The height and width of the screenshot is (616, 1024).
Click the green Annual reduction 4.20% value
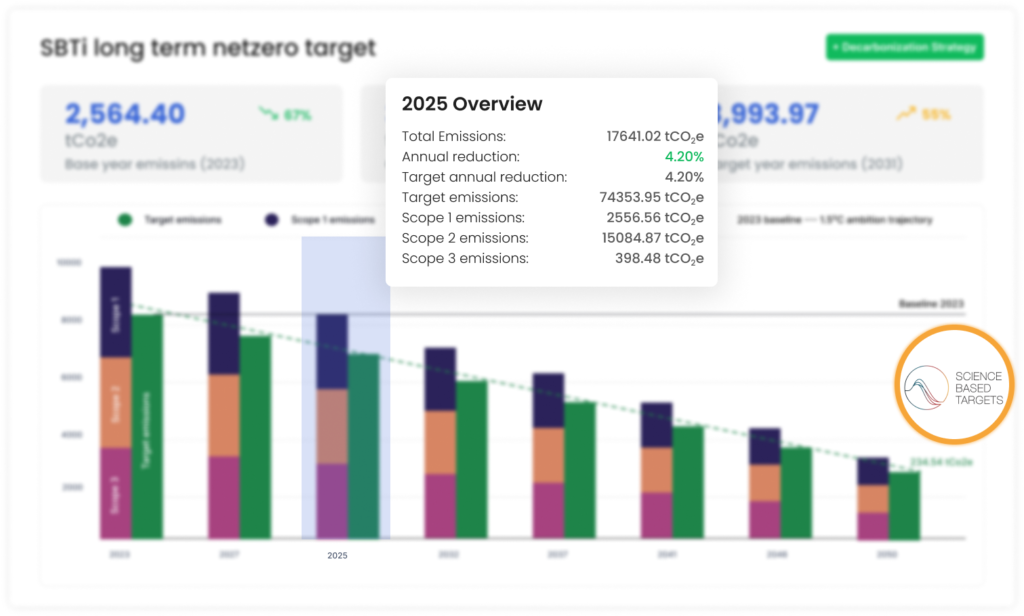tap(684, 157)
